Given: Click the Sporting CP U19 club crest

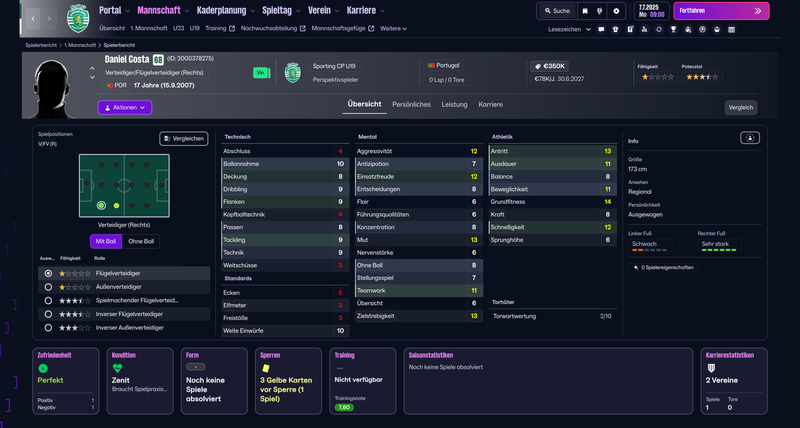Looking at the screenshot, I should pyautogui.click(x=292, y=73).
